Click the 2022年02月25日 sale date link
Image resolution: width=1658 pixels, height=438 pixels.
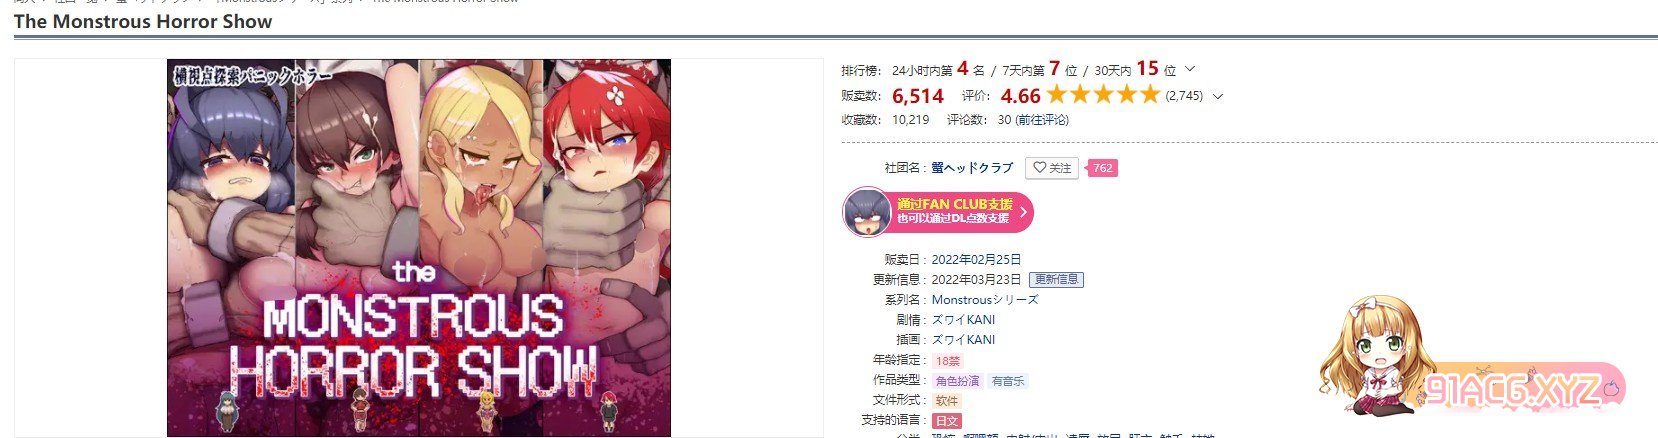(x=976, y=259)
